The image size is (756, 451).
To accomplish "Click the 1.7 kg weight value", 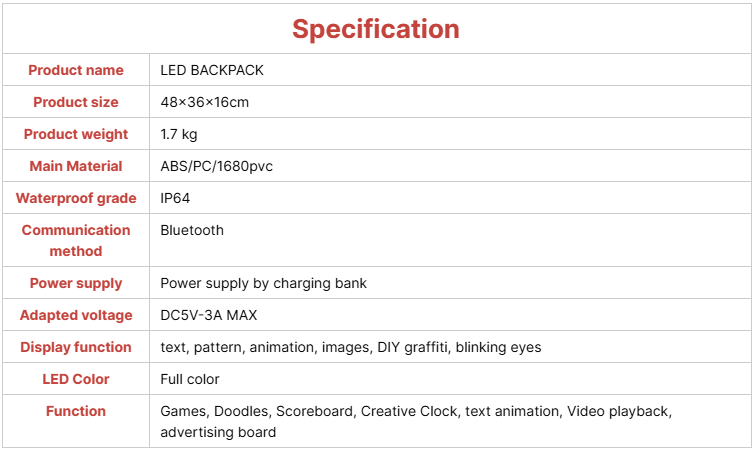I will tap(178, 134).
